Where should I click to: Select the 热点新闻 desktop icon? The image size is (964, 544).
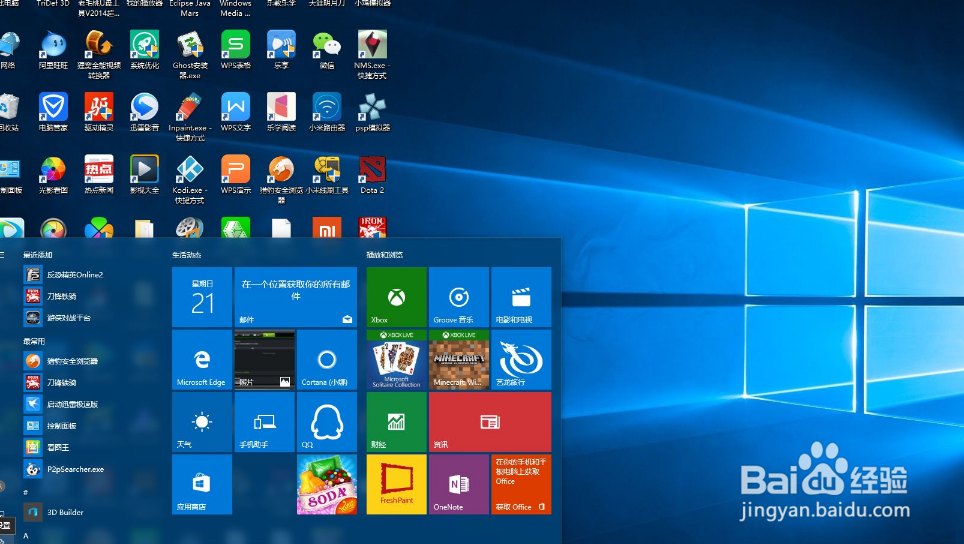[x=99, y=175]
